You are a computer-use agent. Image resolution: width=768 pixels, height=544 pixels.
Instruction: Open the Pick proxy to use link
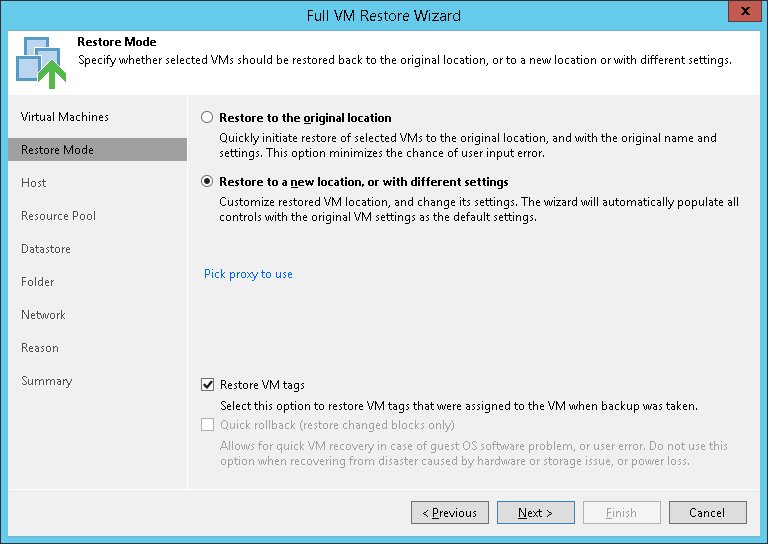248,274
